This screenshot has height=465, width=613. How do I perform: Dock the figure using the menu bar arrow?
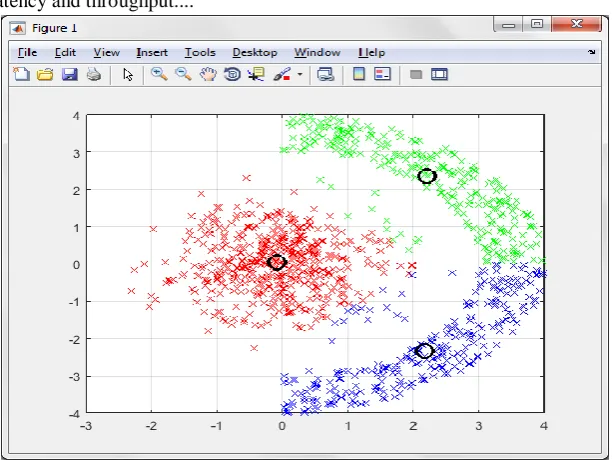tap(592, 52)
